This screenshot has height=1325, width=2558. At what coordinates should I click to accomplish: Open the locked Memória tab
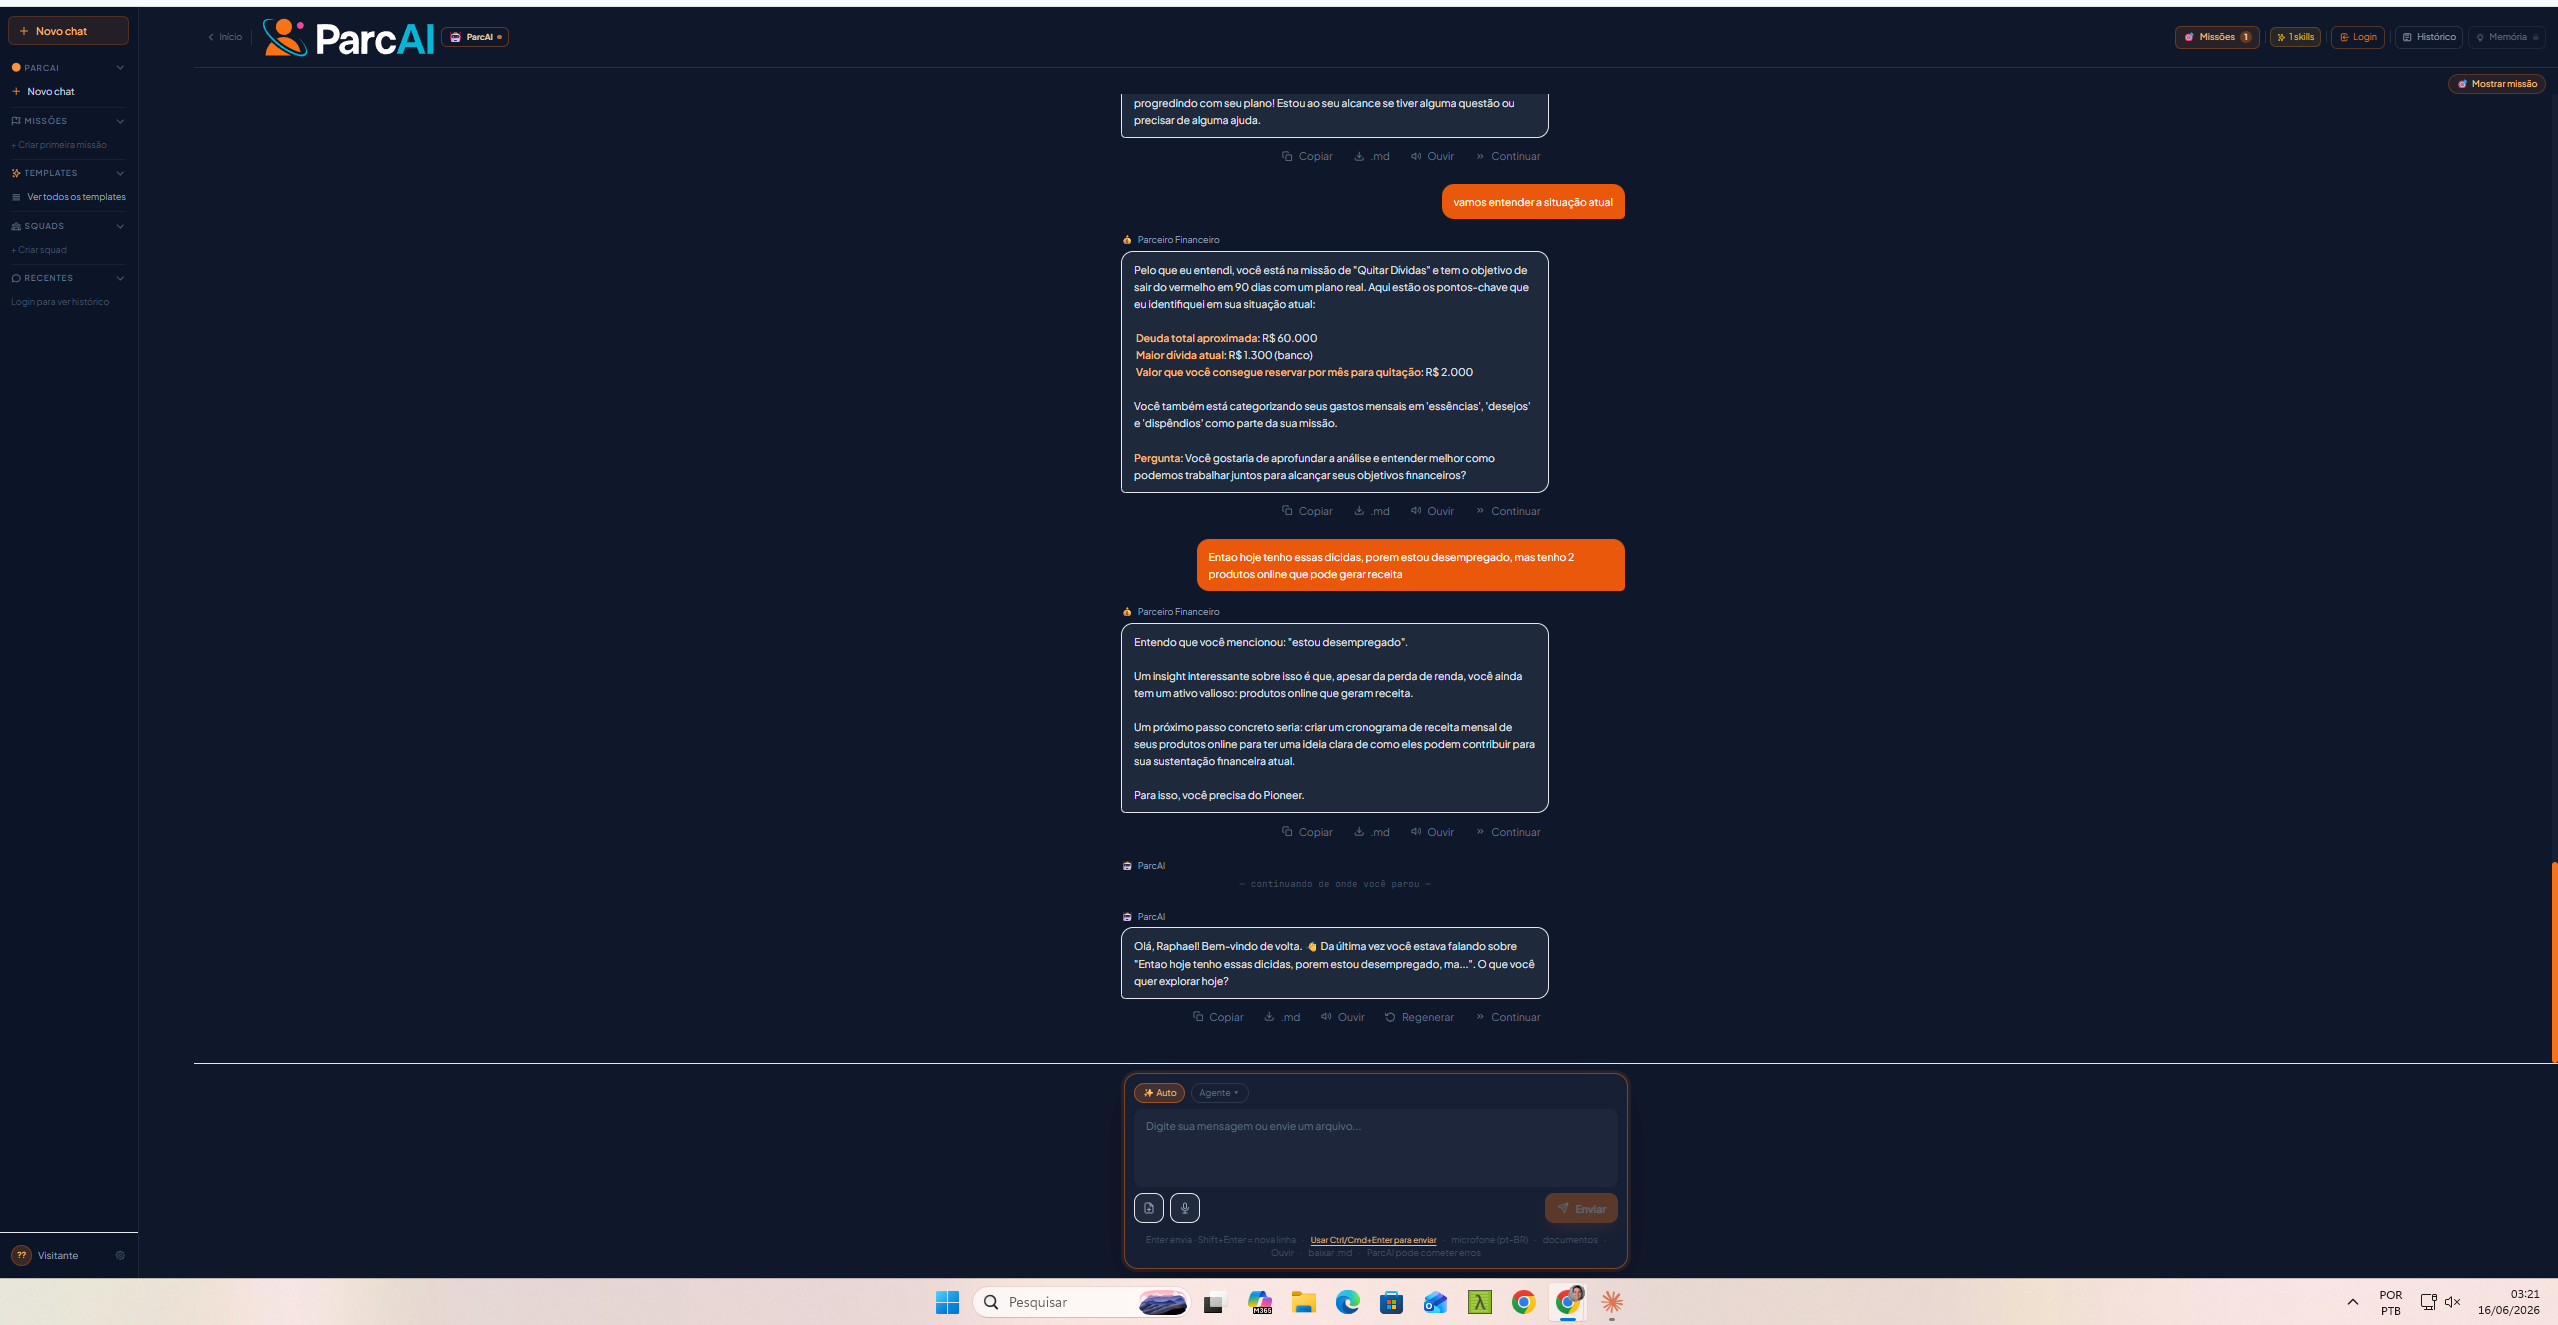click(2507, 37)
